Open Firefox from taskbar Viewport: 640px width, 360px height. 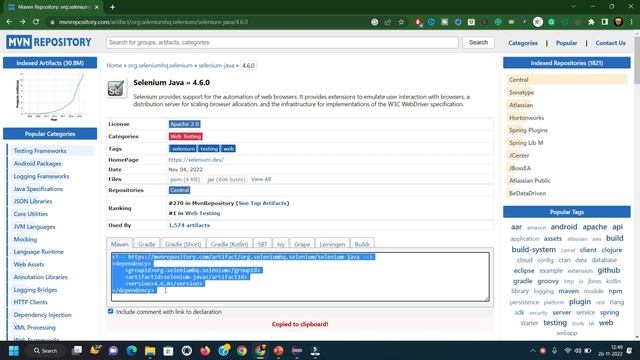[205, 351]
